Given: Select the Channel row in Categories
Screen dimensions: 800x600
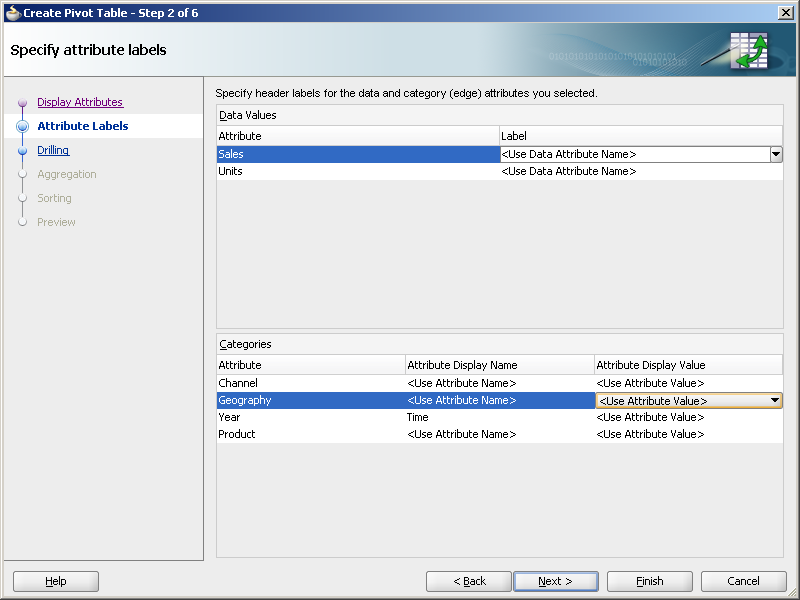Looking at the screenshot, I should click(300, 383).
